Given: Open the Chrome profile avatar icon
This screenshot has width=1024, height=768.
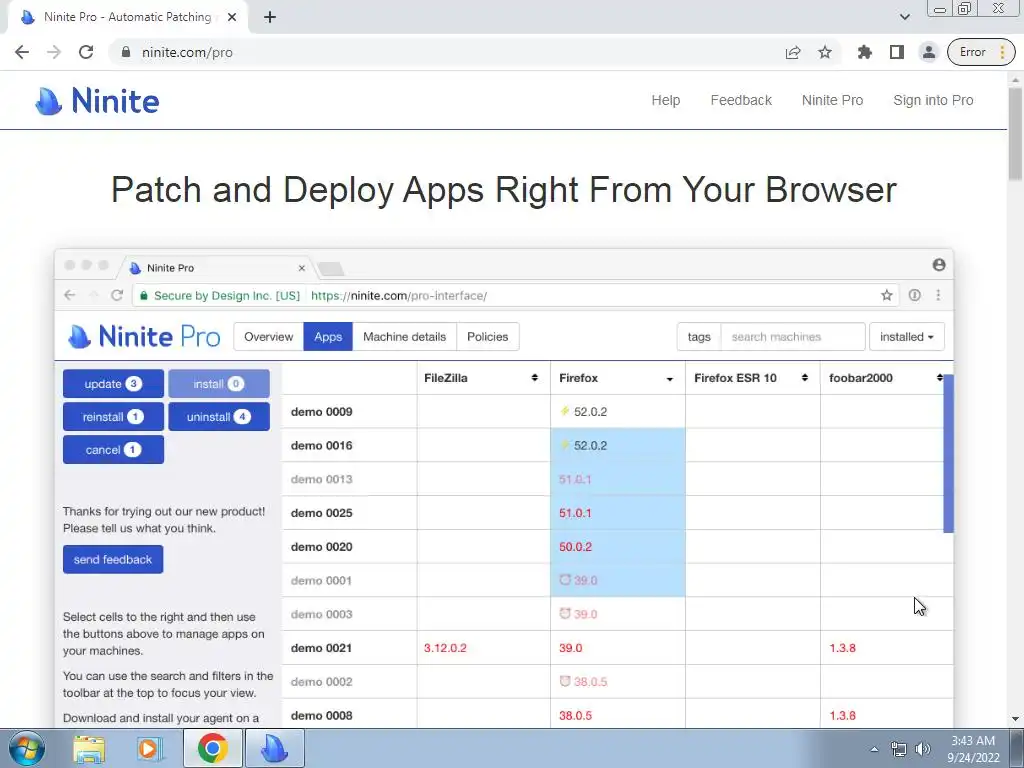Looking at the screenshot, I should click(929, 52).
